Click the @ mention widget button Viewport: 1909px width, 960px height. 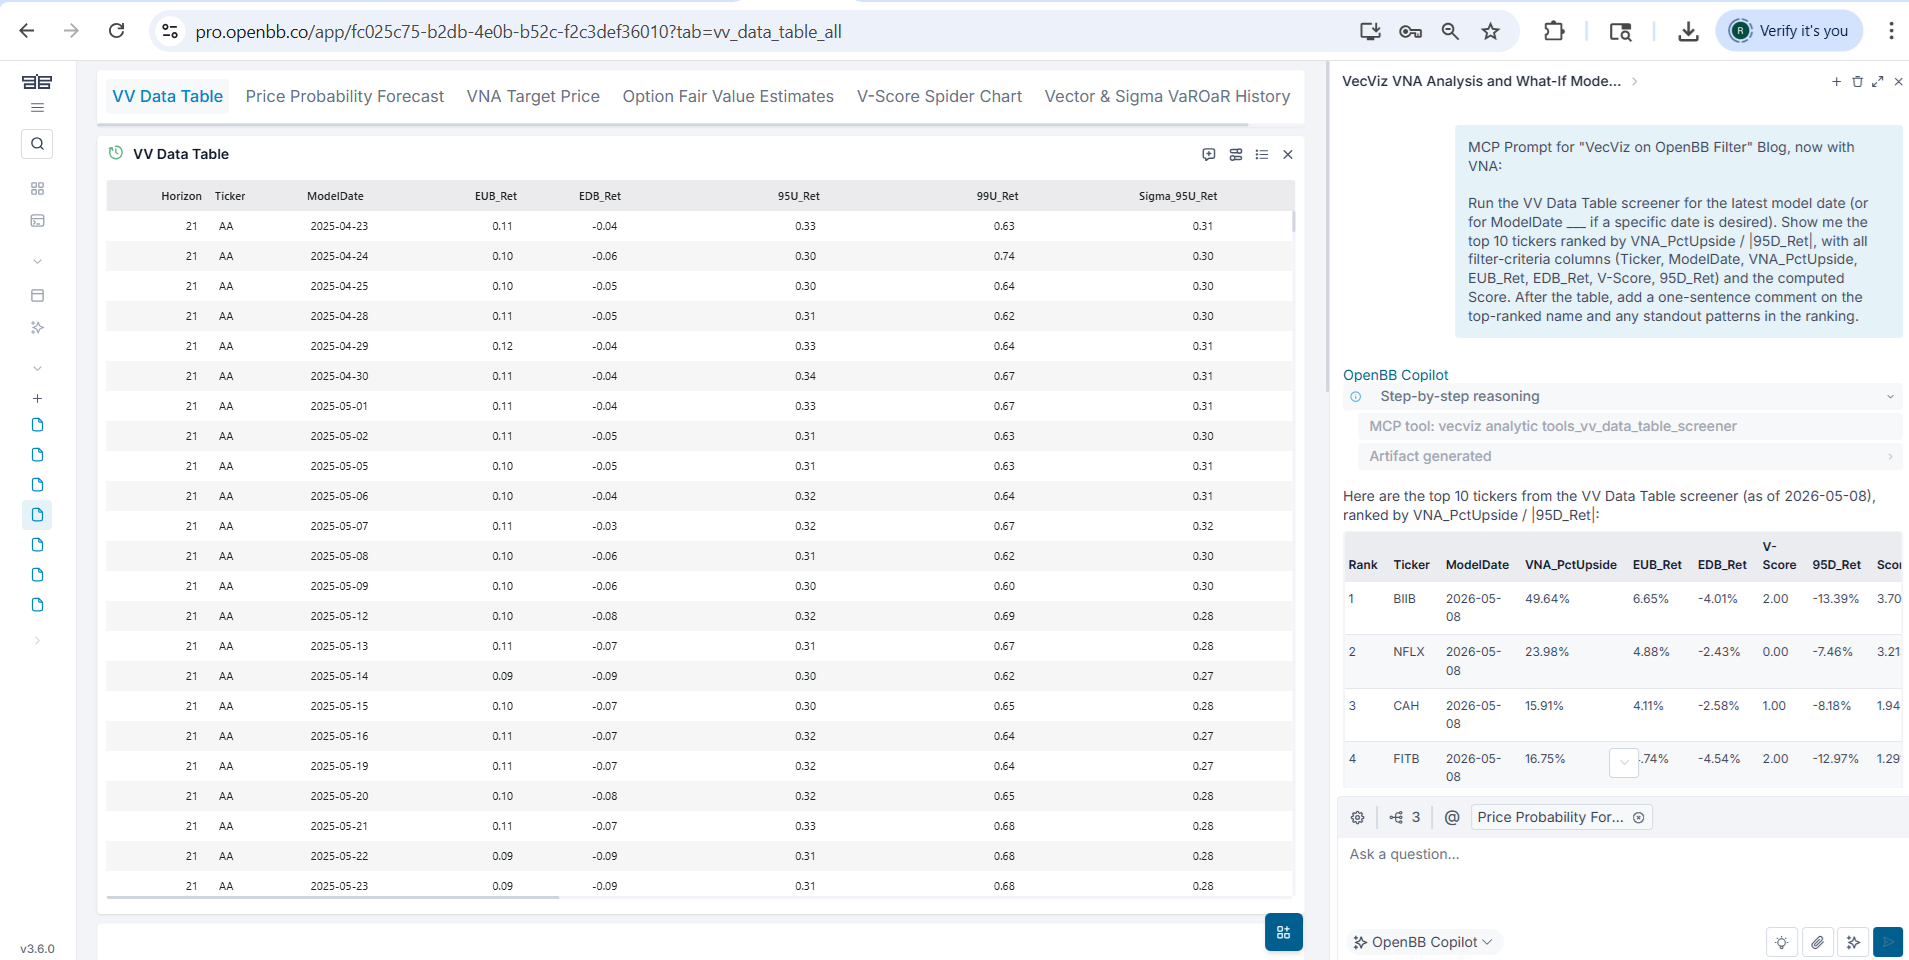tap(1452, 818)
